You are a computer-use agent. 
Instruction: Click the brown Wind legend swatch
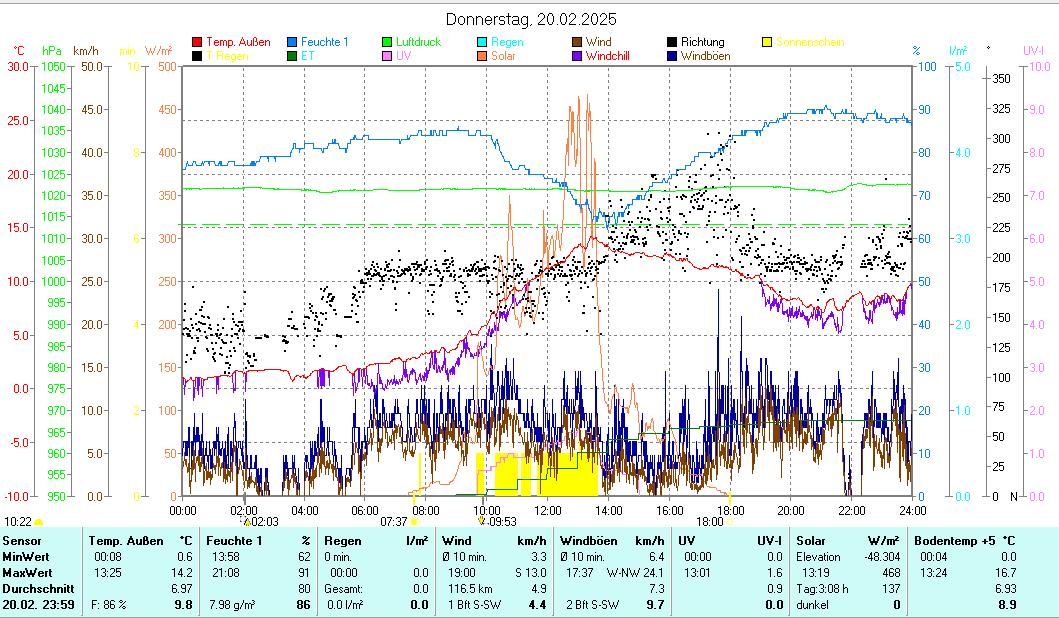tap(577, 42)
